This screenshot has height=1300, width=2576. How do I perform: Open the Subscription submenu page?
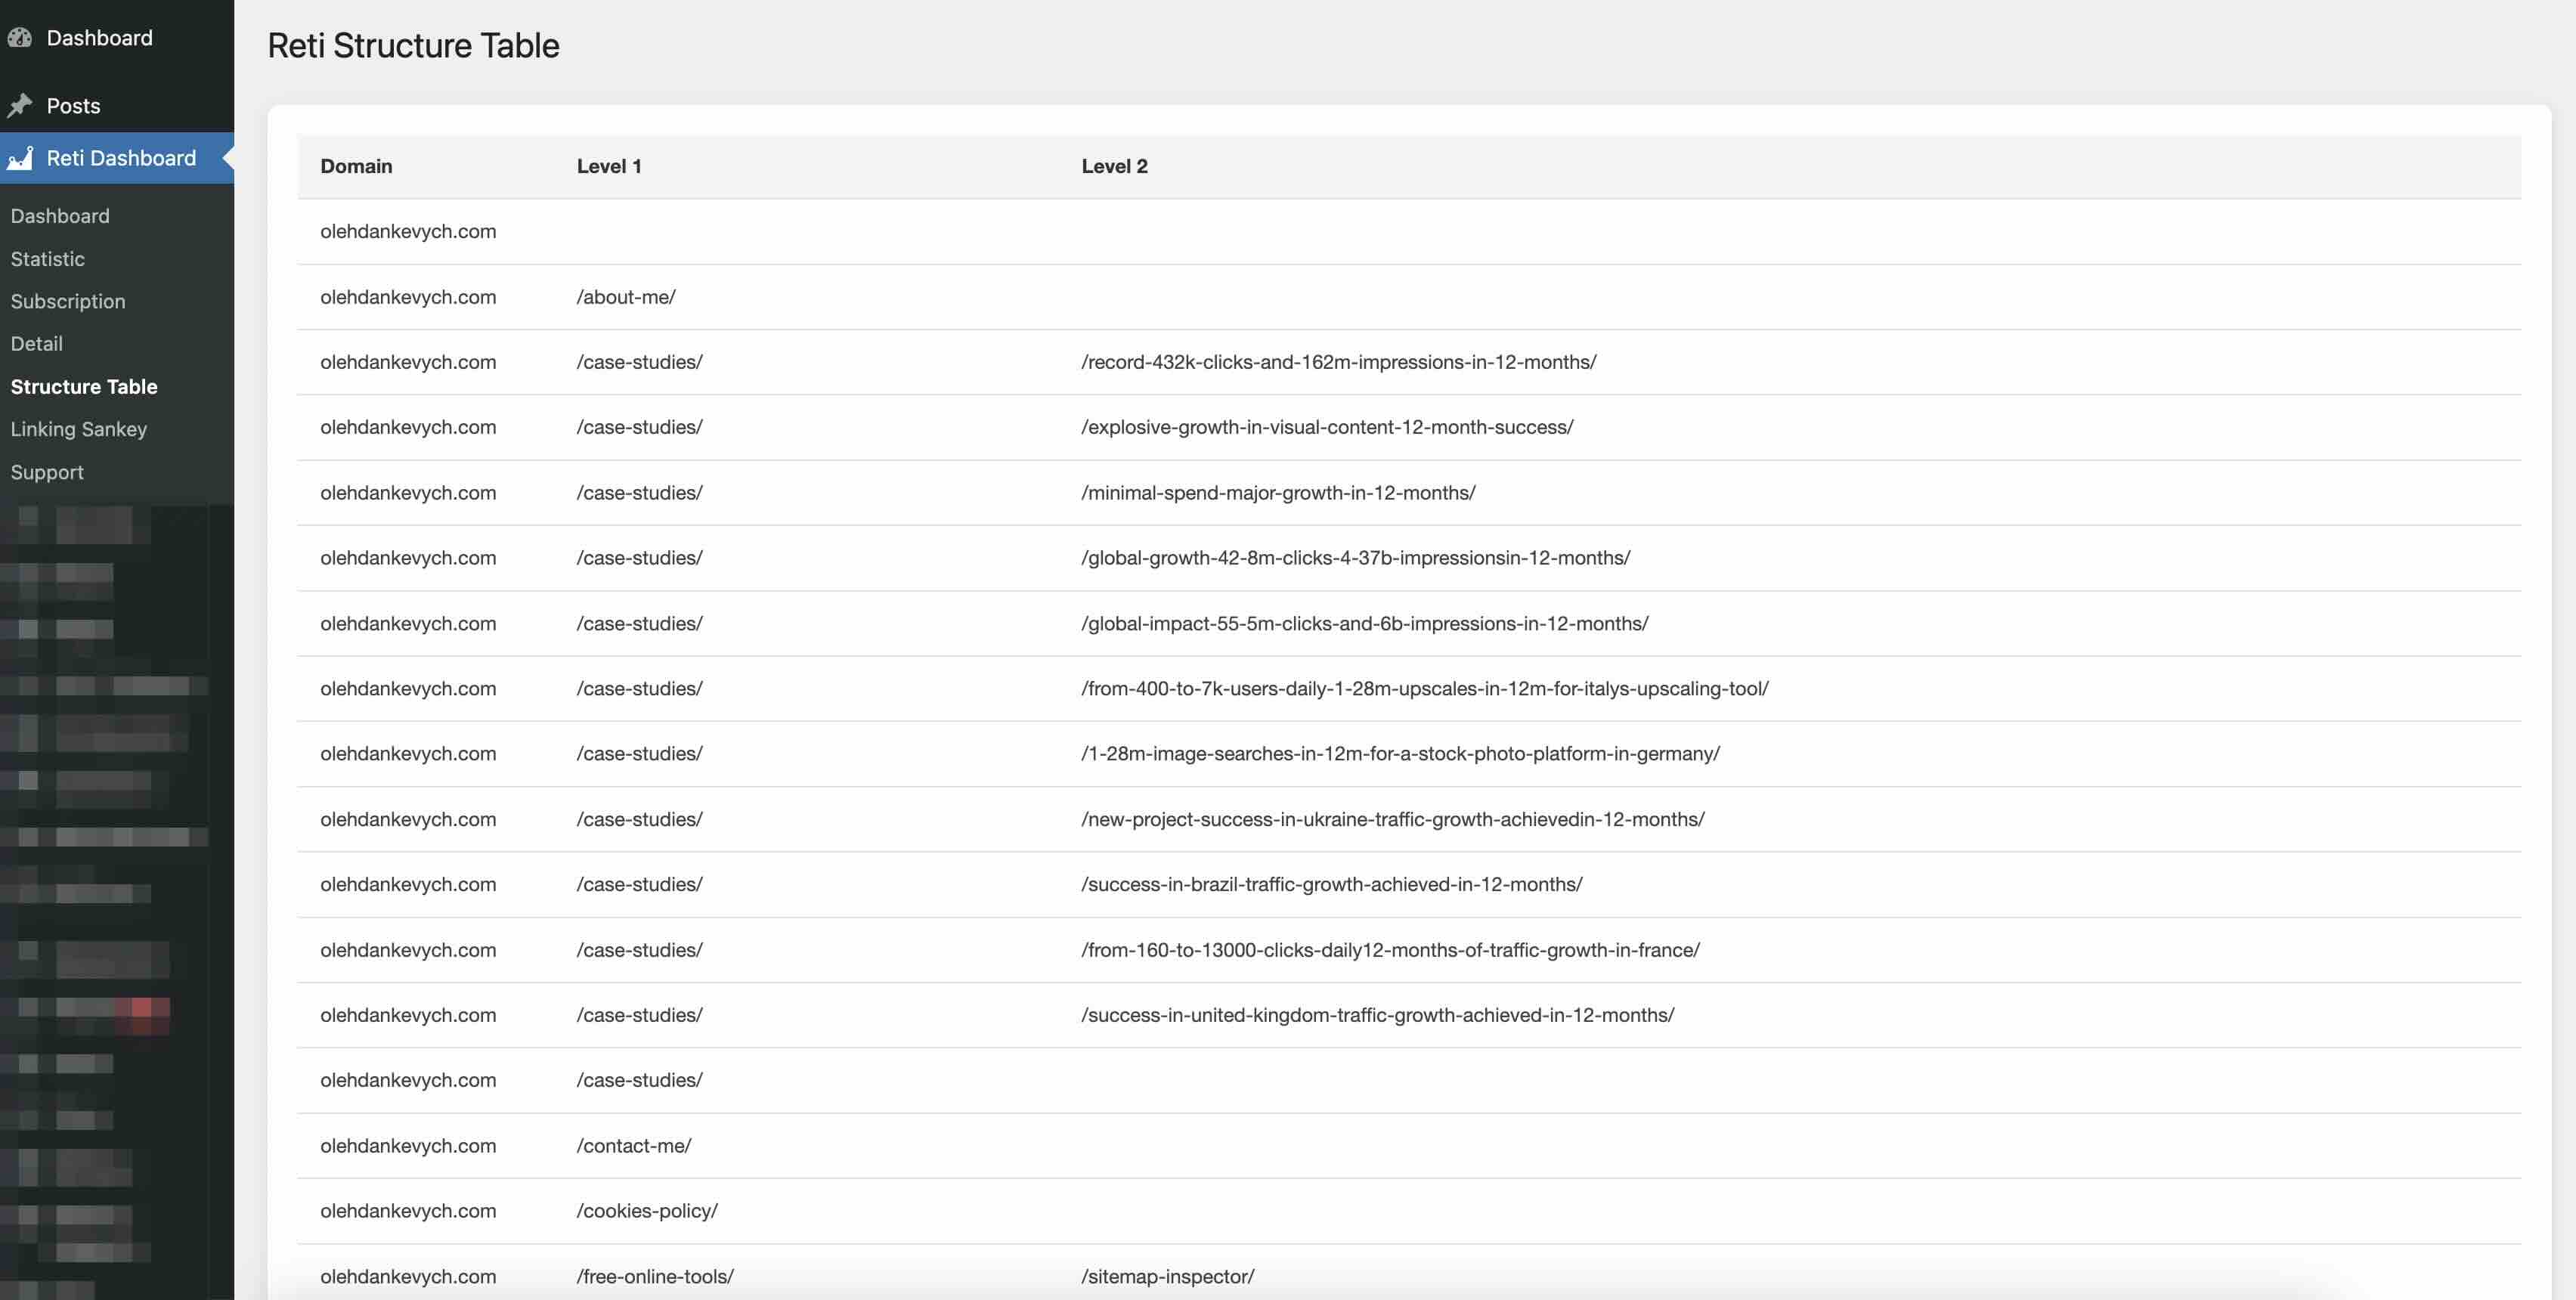pyautogui.click(x=68, y=301)
